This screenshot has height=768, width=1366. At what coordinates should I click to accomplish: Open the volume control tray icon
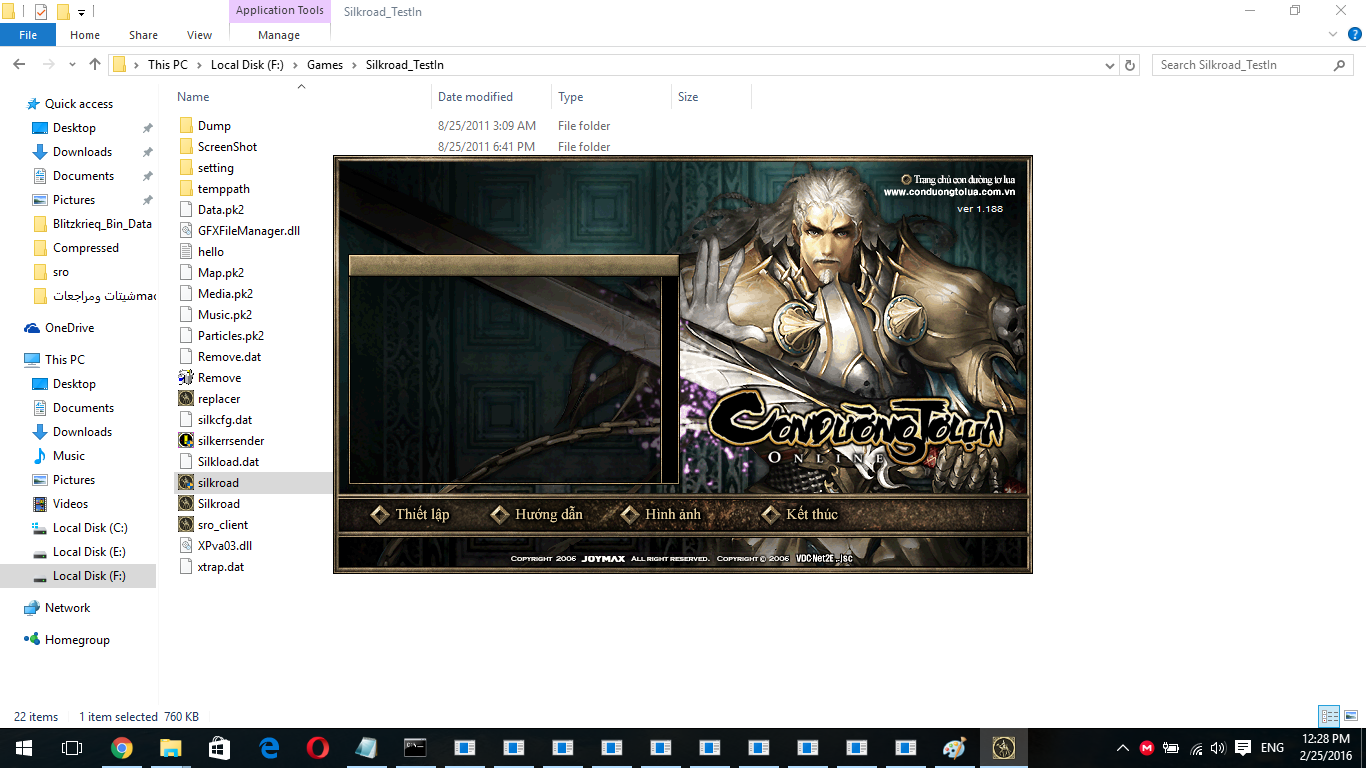(x=1218, y=748)
